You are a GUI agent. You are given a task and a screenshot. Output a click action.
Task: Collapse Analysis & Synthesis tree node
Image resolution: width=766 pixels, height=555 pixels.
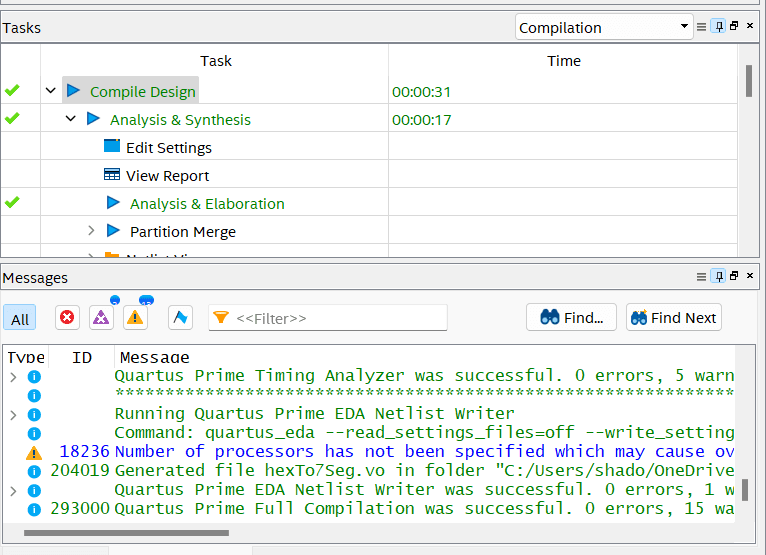click(71, 119)
